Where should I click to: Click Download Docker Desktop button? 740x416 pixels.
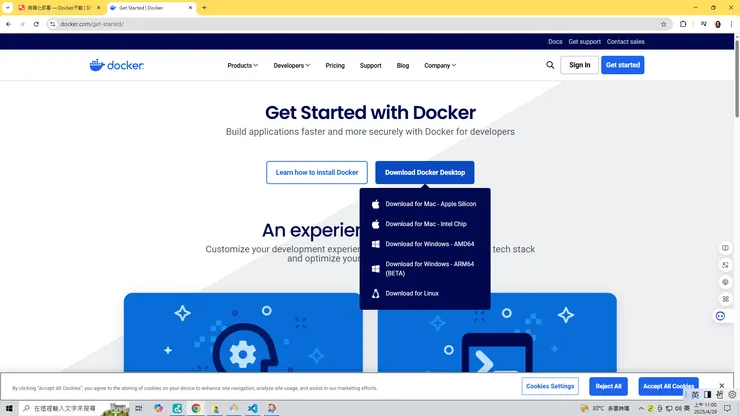click(x=425, y=172)
